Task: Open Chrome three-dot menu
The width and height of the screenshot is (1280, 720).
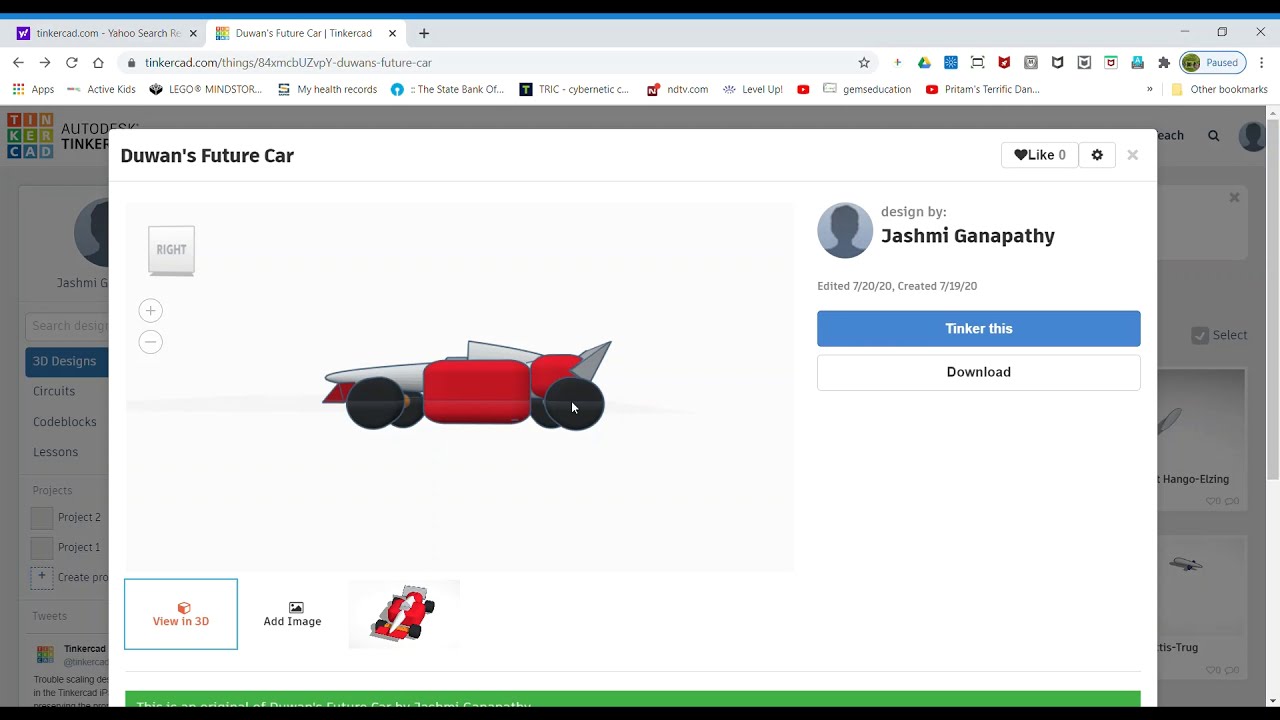Action: coord(1261,62)
